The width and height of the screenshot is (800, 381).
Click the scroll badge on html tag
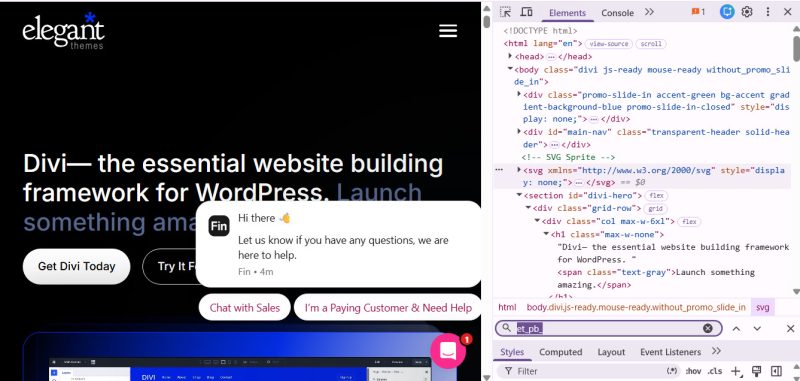coord(651,44)
